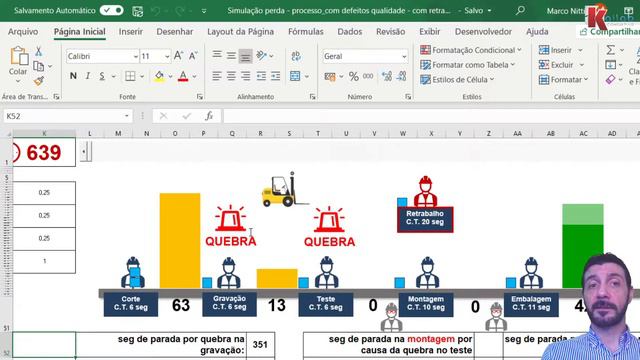Click the text Orientation icon
Image resolution: width=640 pixels, height=360 pixels.
point(261,56)
